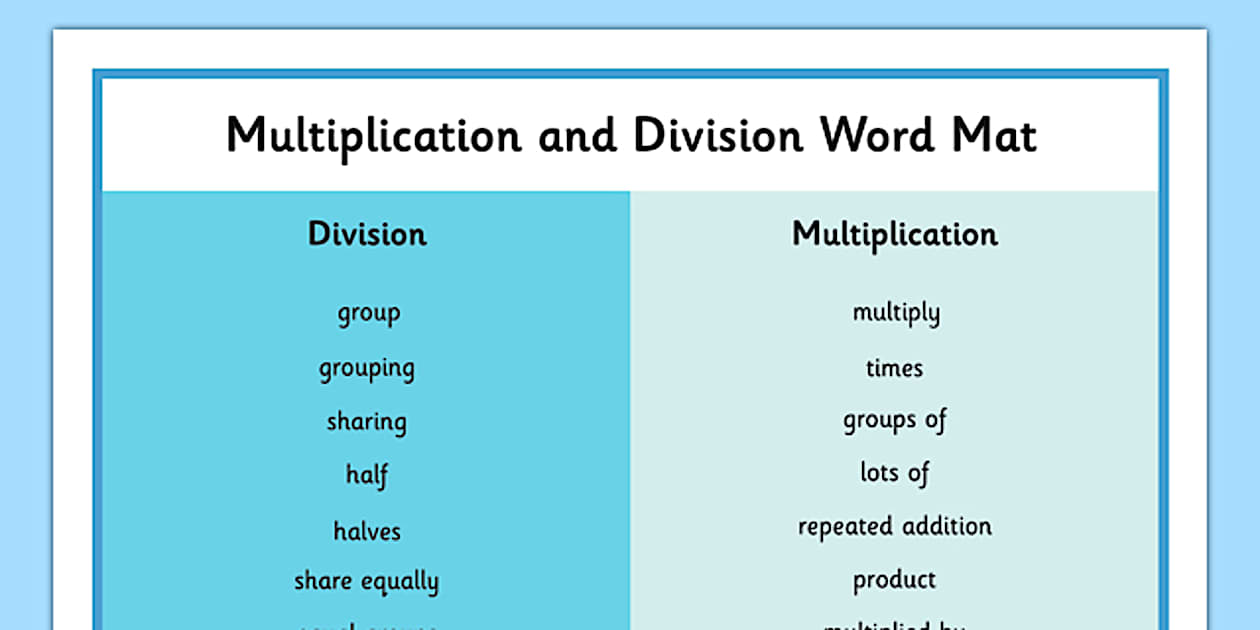This screenshot has height=630, width=1260.
Task: Select the word times
Action: click(x=894, y=368)
